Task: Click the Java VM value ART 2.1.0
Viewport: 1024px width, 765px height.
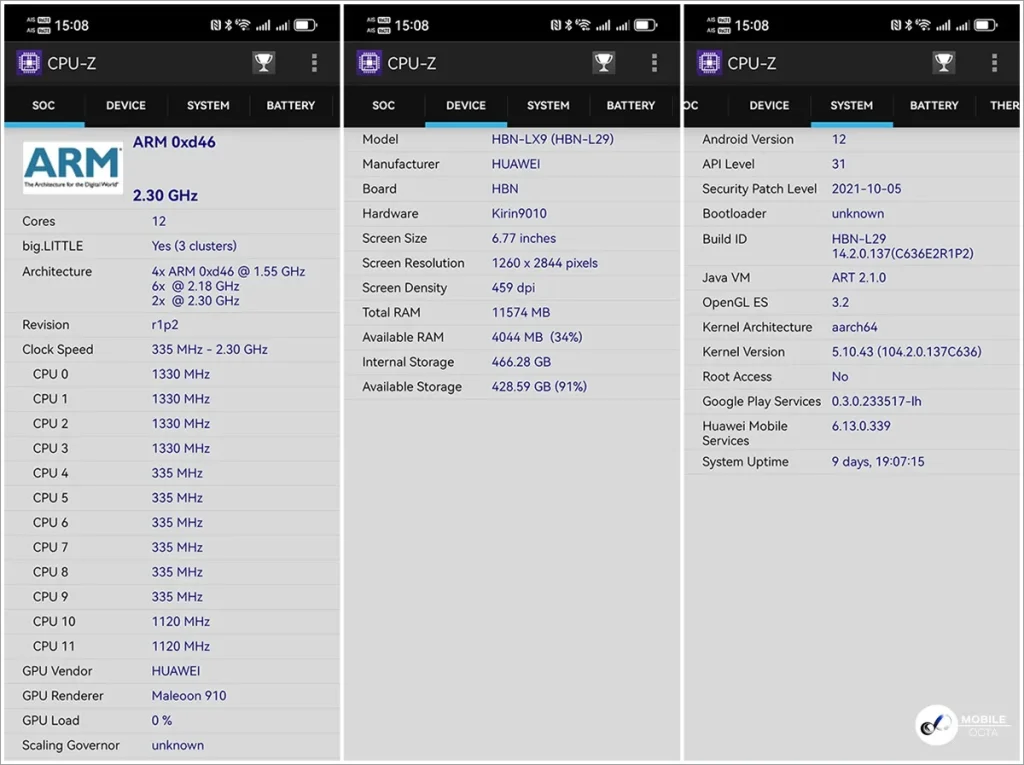Action: pos(859,278)
